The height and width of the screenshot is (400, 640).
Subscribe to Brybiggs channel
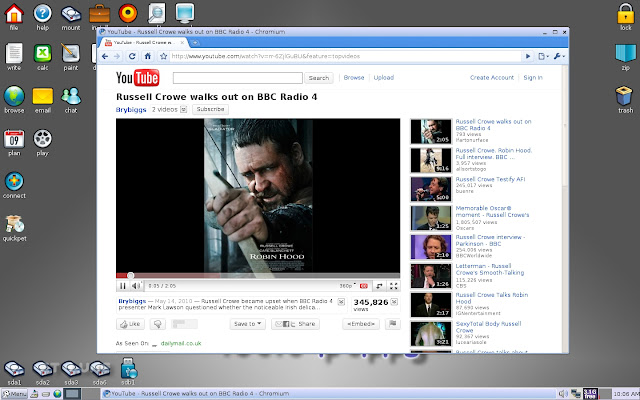click(x=210, y=109)
